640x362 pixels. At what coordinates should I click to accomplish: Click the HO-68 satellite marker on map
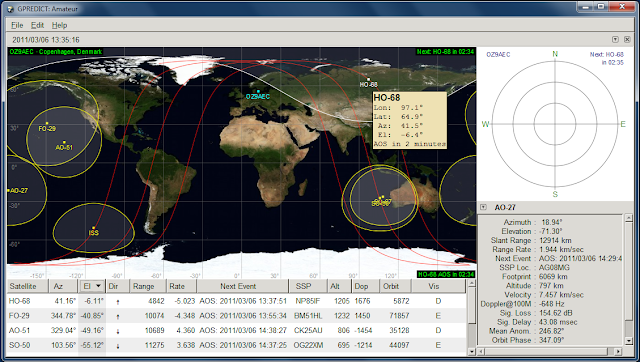(x=368, y=80)
